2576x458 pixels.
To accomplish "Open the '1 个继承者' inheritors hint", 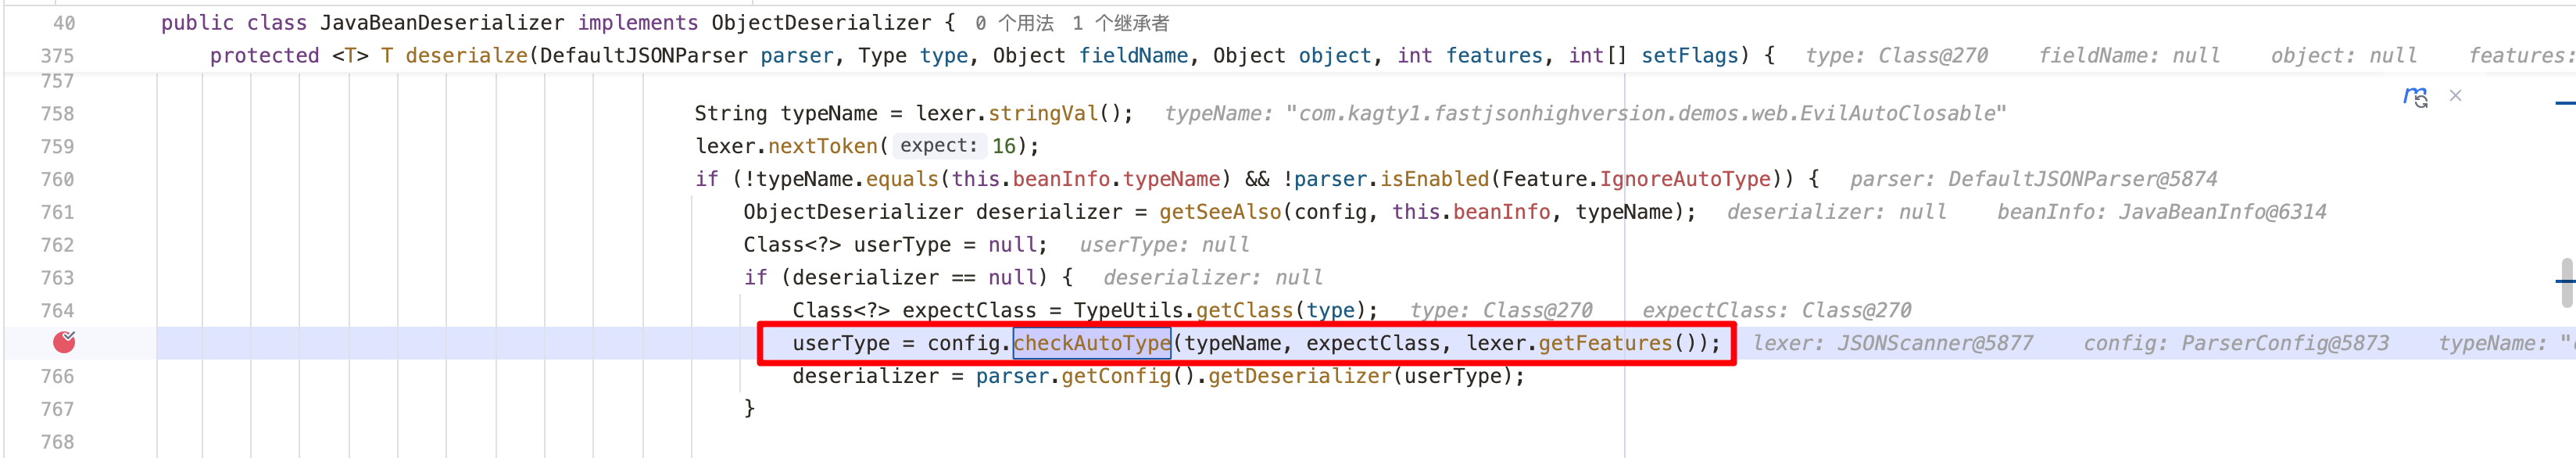I will (x=1120, y=23).
